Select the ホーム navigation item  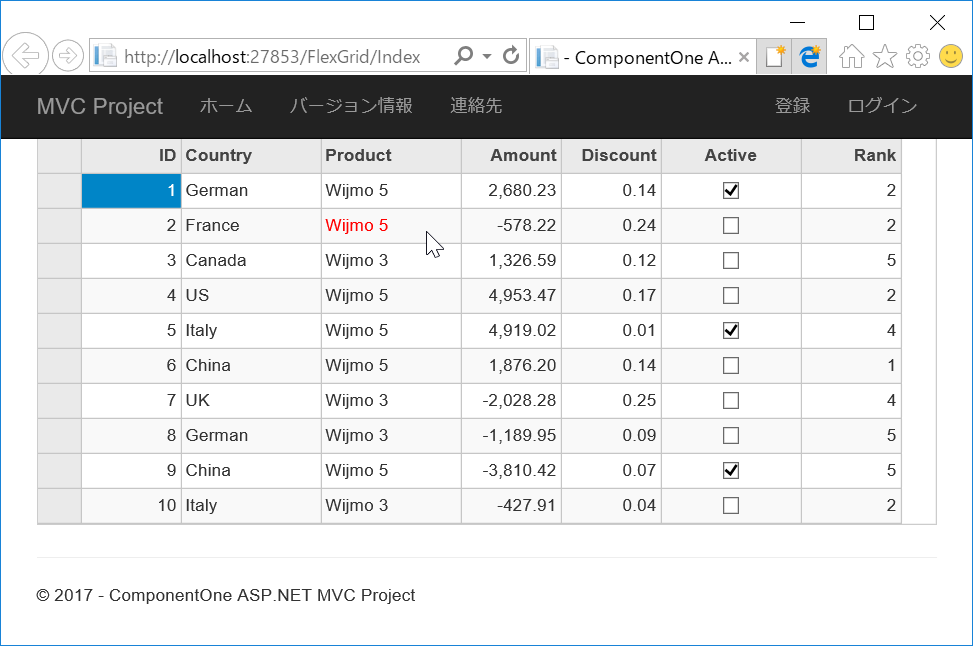pos(226,105)
